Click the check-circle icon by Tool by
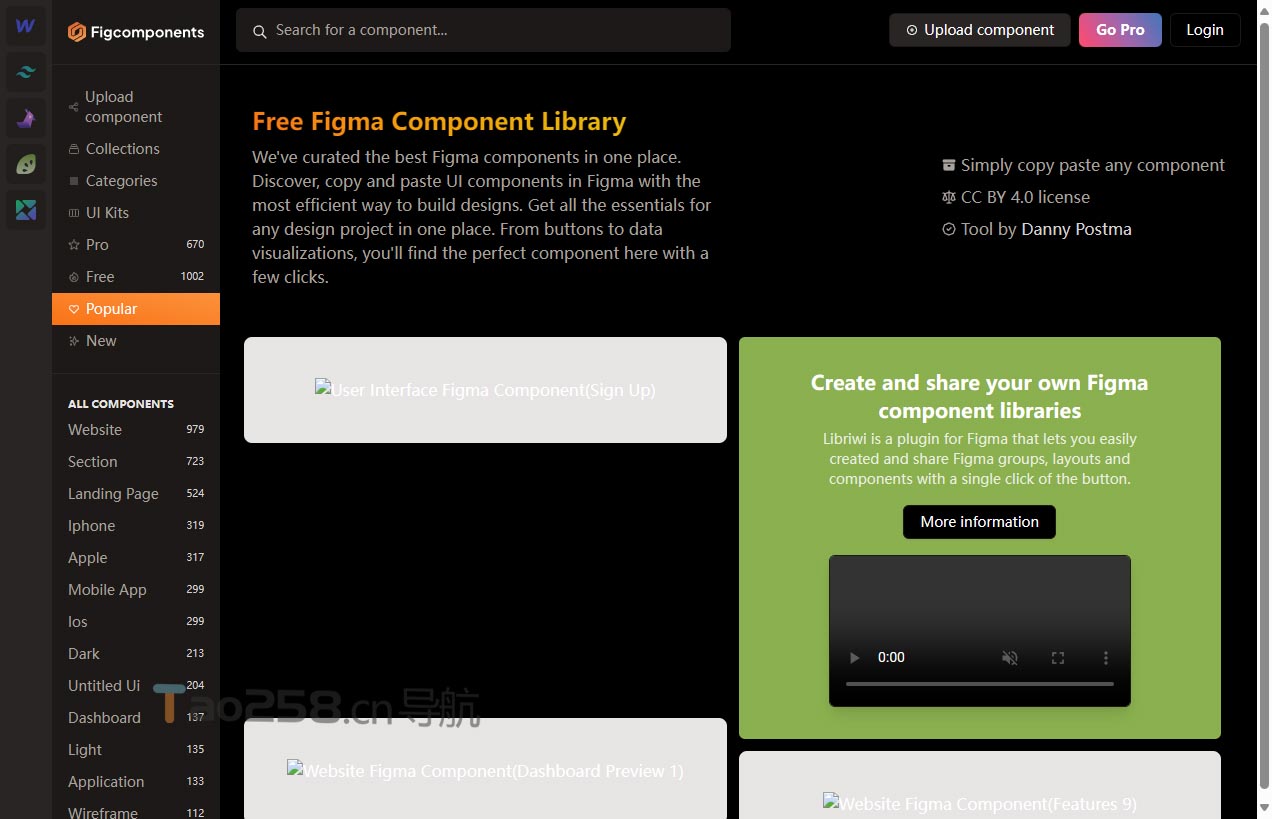 point(949,229)
